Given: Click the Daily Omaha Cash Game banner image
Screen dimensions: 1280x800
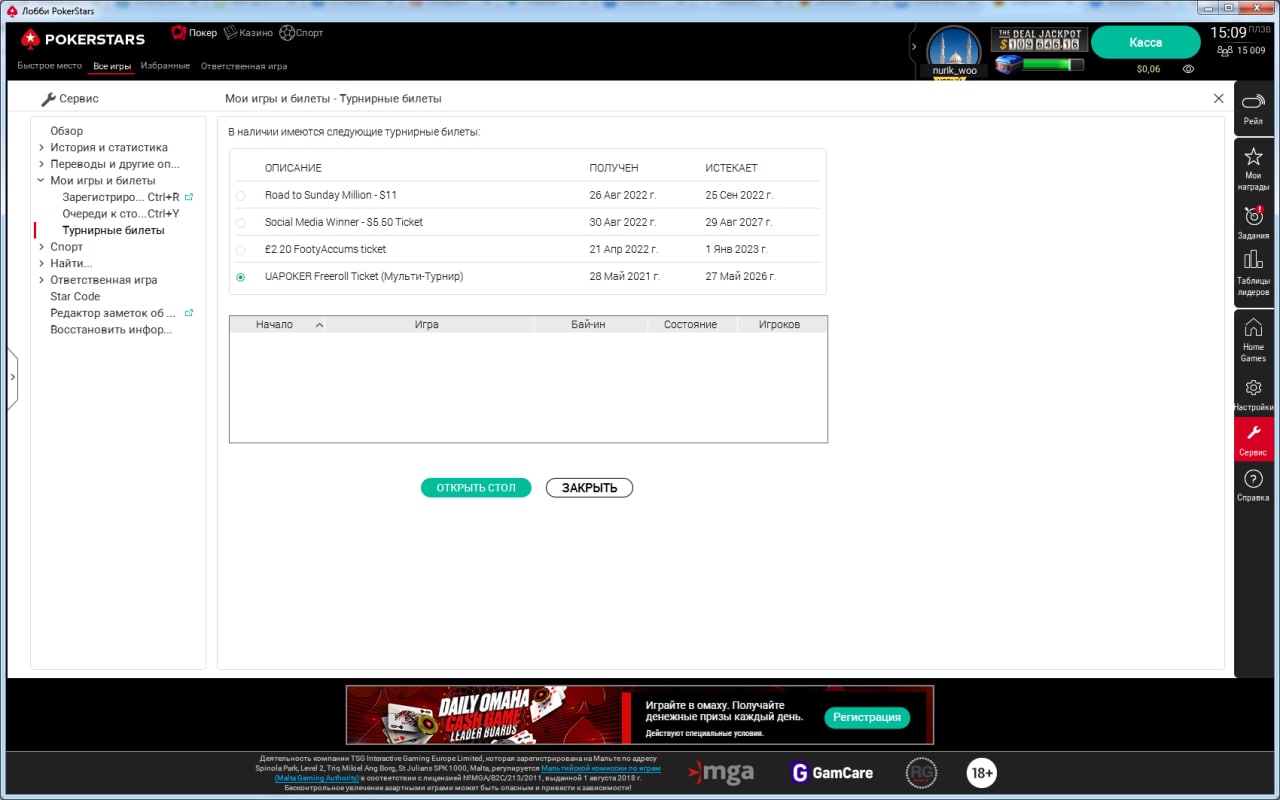Looking at the screenshot, I should coord(483,715).
